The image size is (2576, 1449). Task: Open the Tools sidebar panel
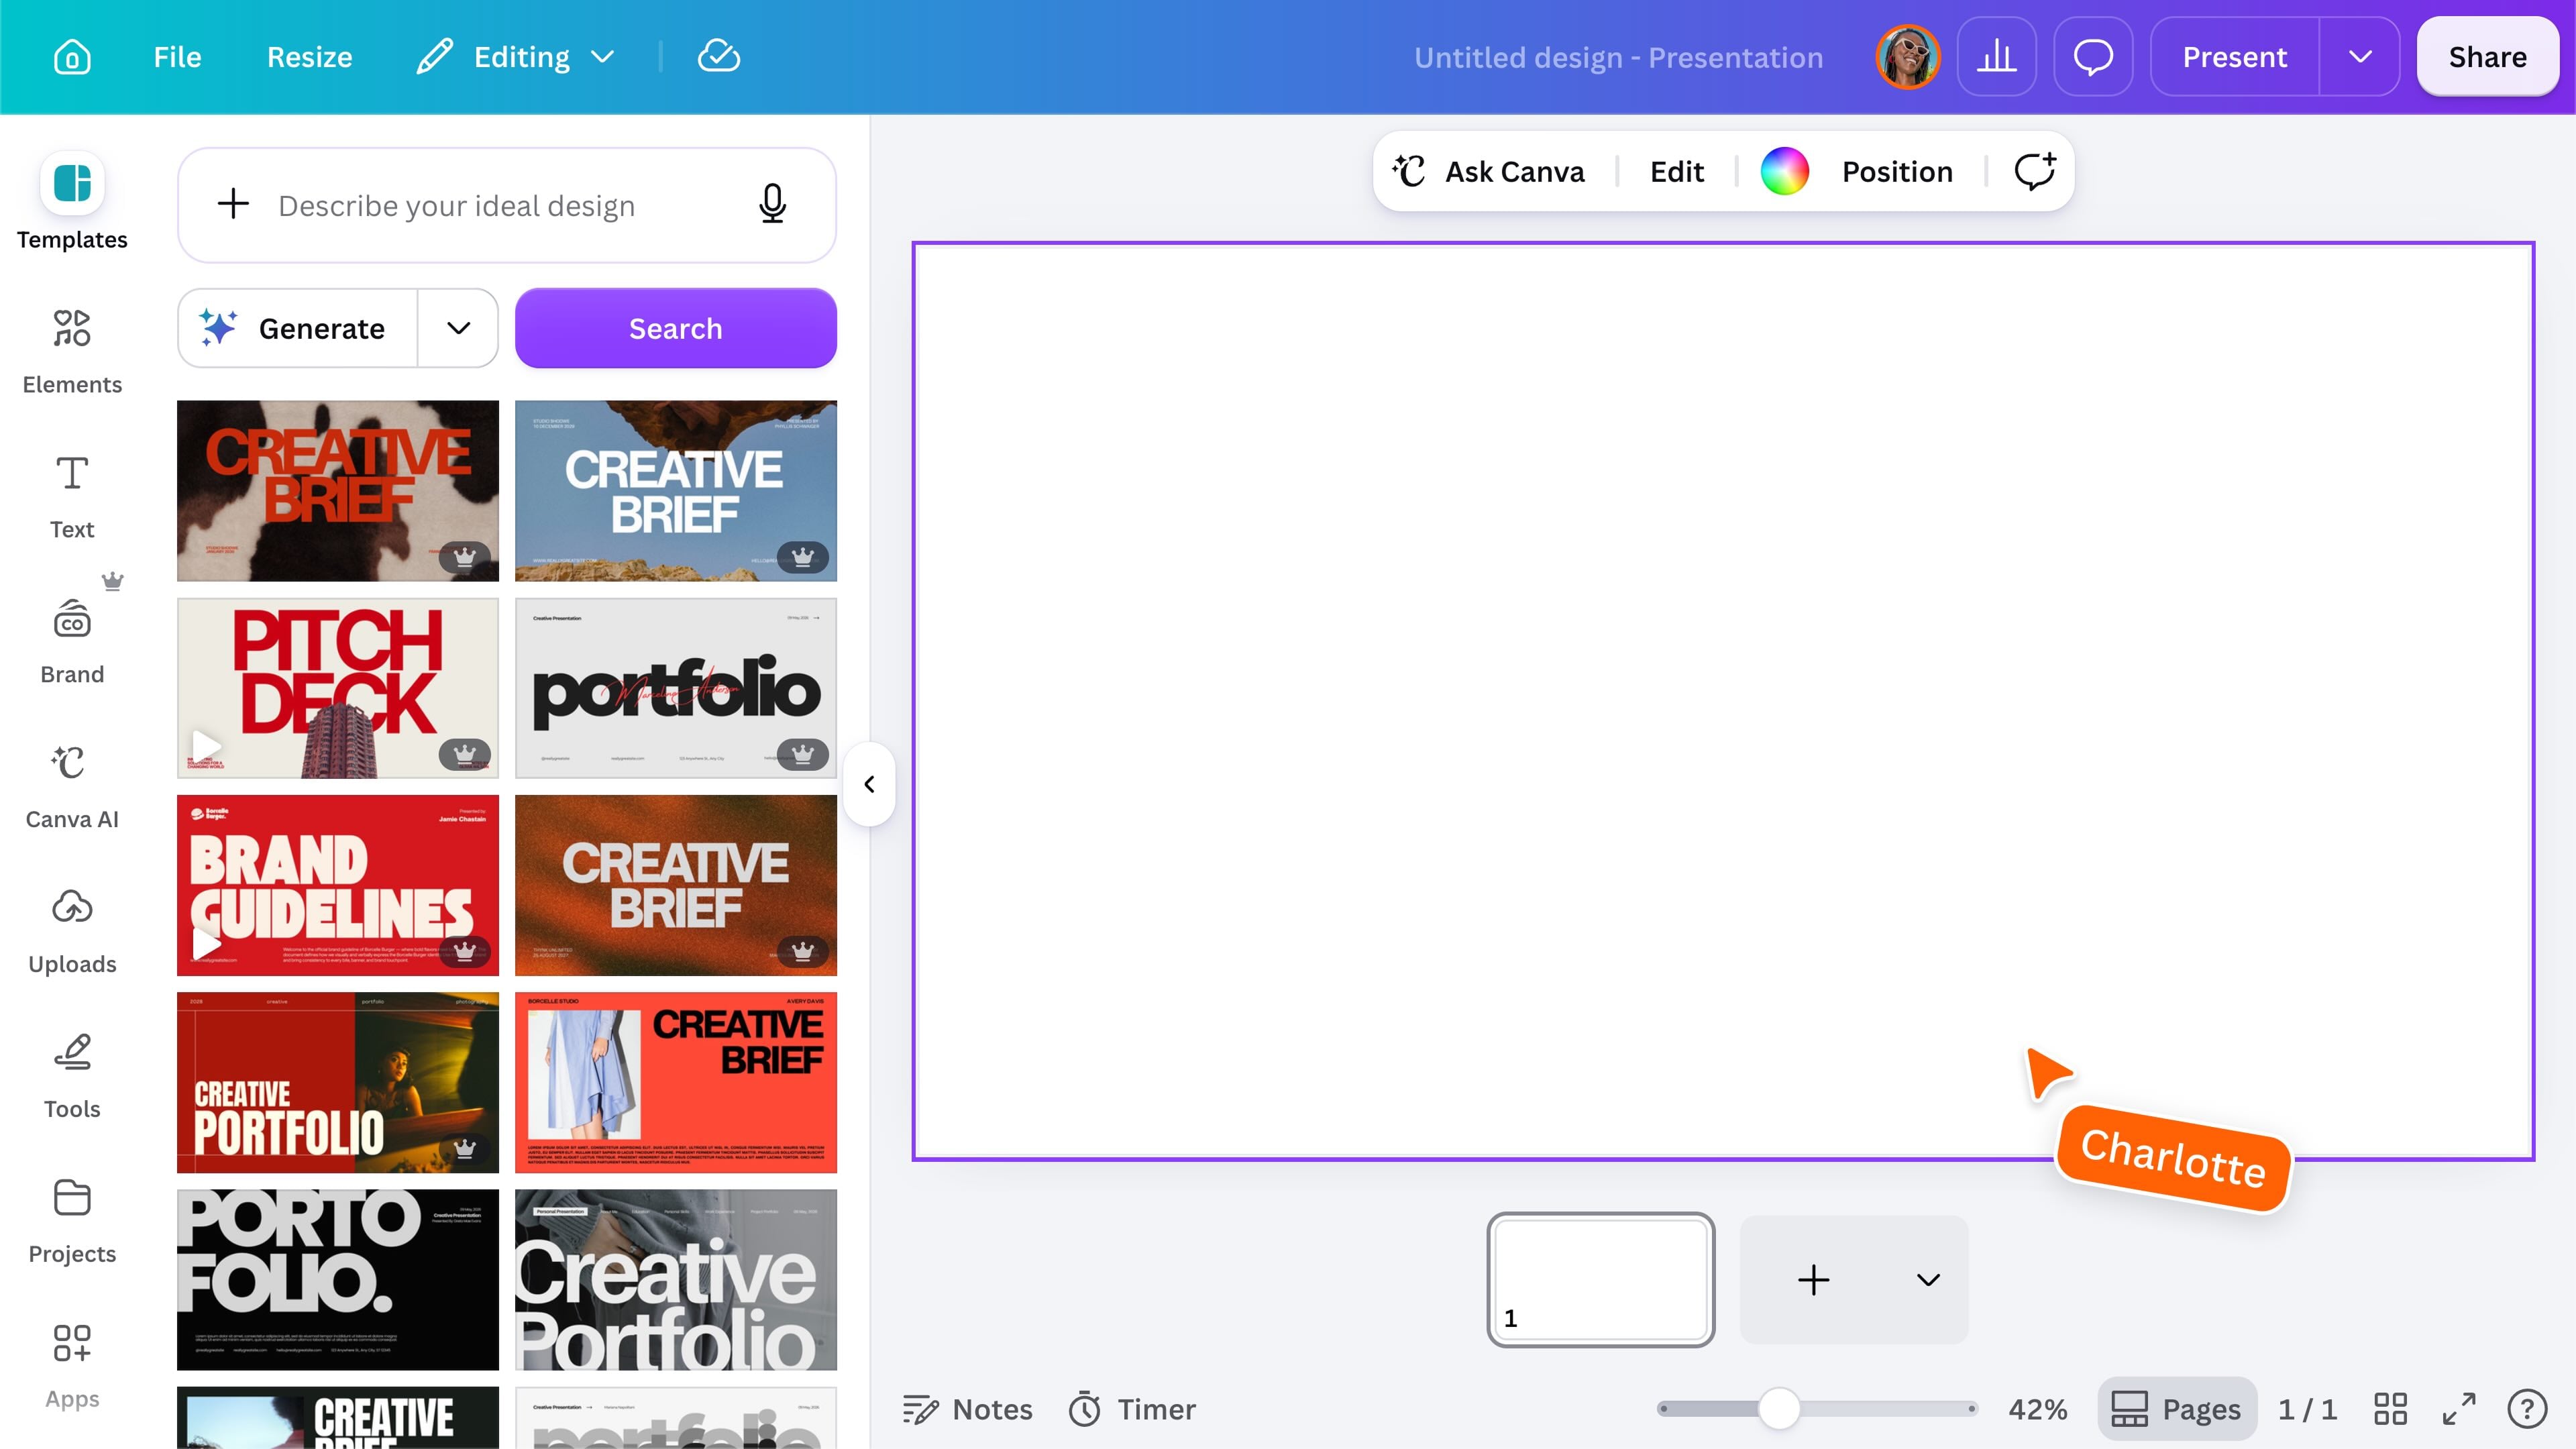pos(72,1076)
